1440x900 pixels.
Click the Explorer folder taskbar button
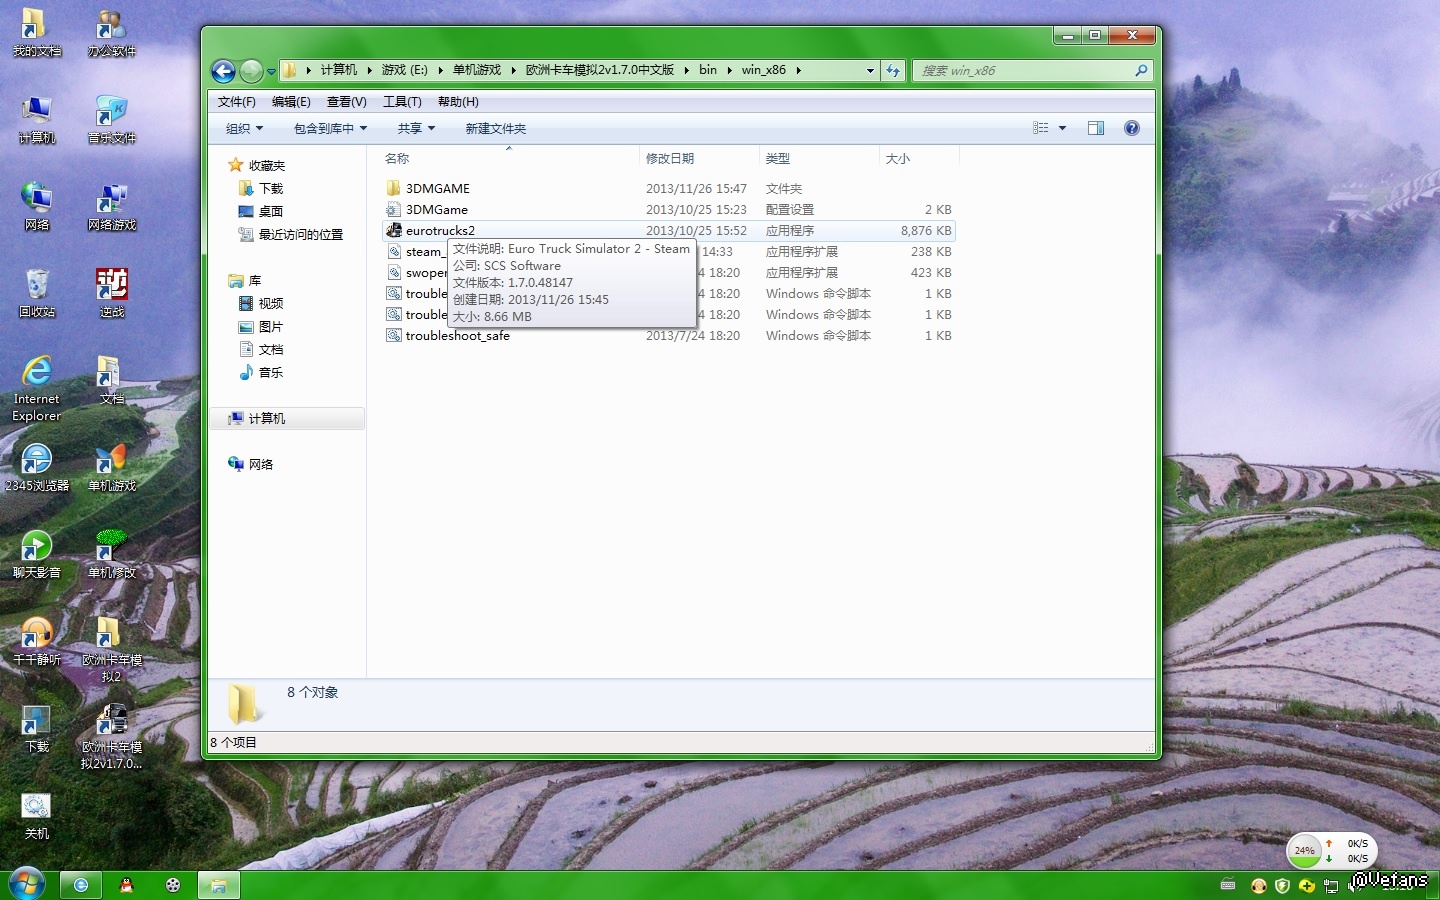(x=218, y=885)
